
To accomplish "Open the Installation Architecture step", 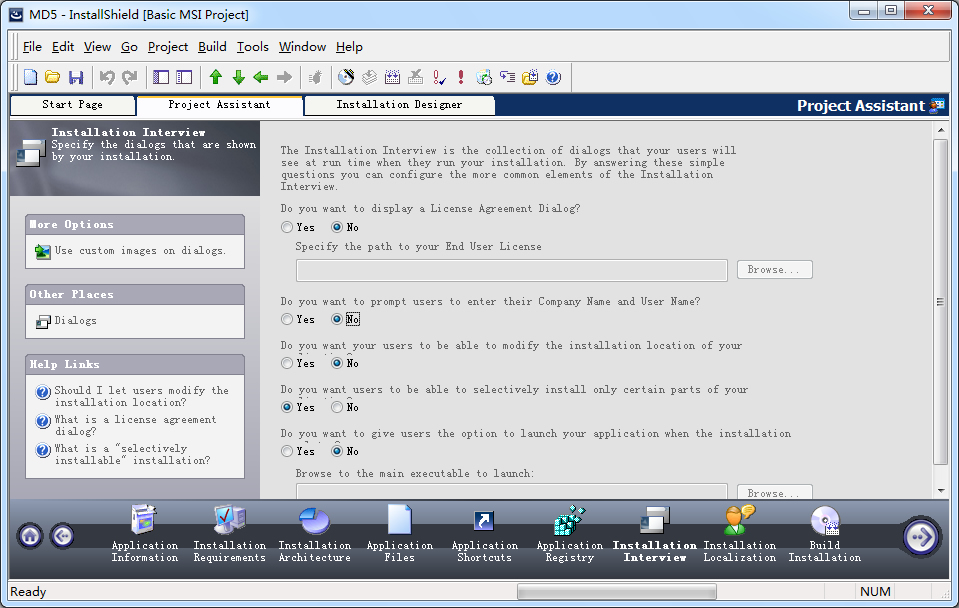I will pyautogui.click(x=314, y=533).
